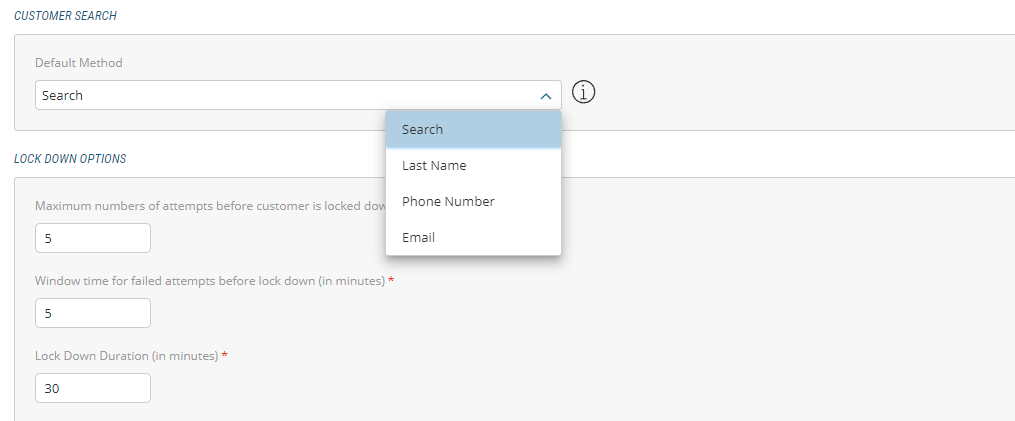1015x421 pixels.
Task: Click the Window time for failed attempts label
Action: click(209, 281)
